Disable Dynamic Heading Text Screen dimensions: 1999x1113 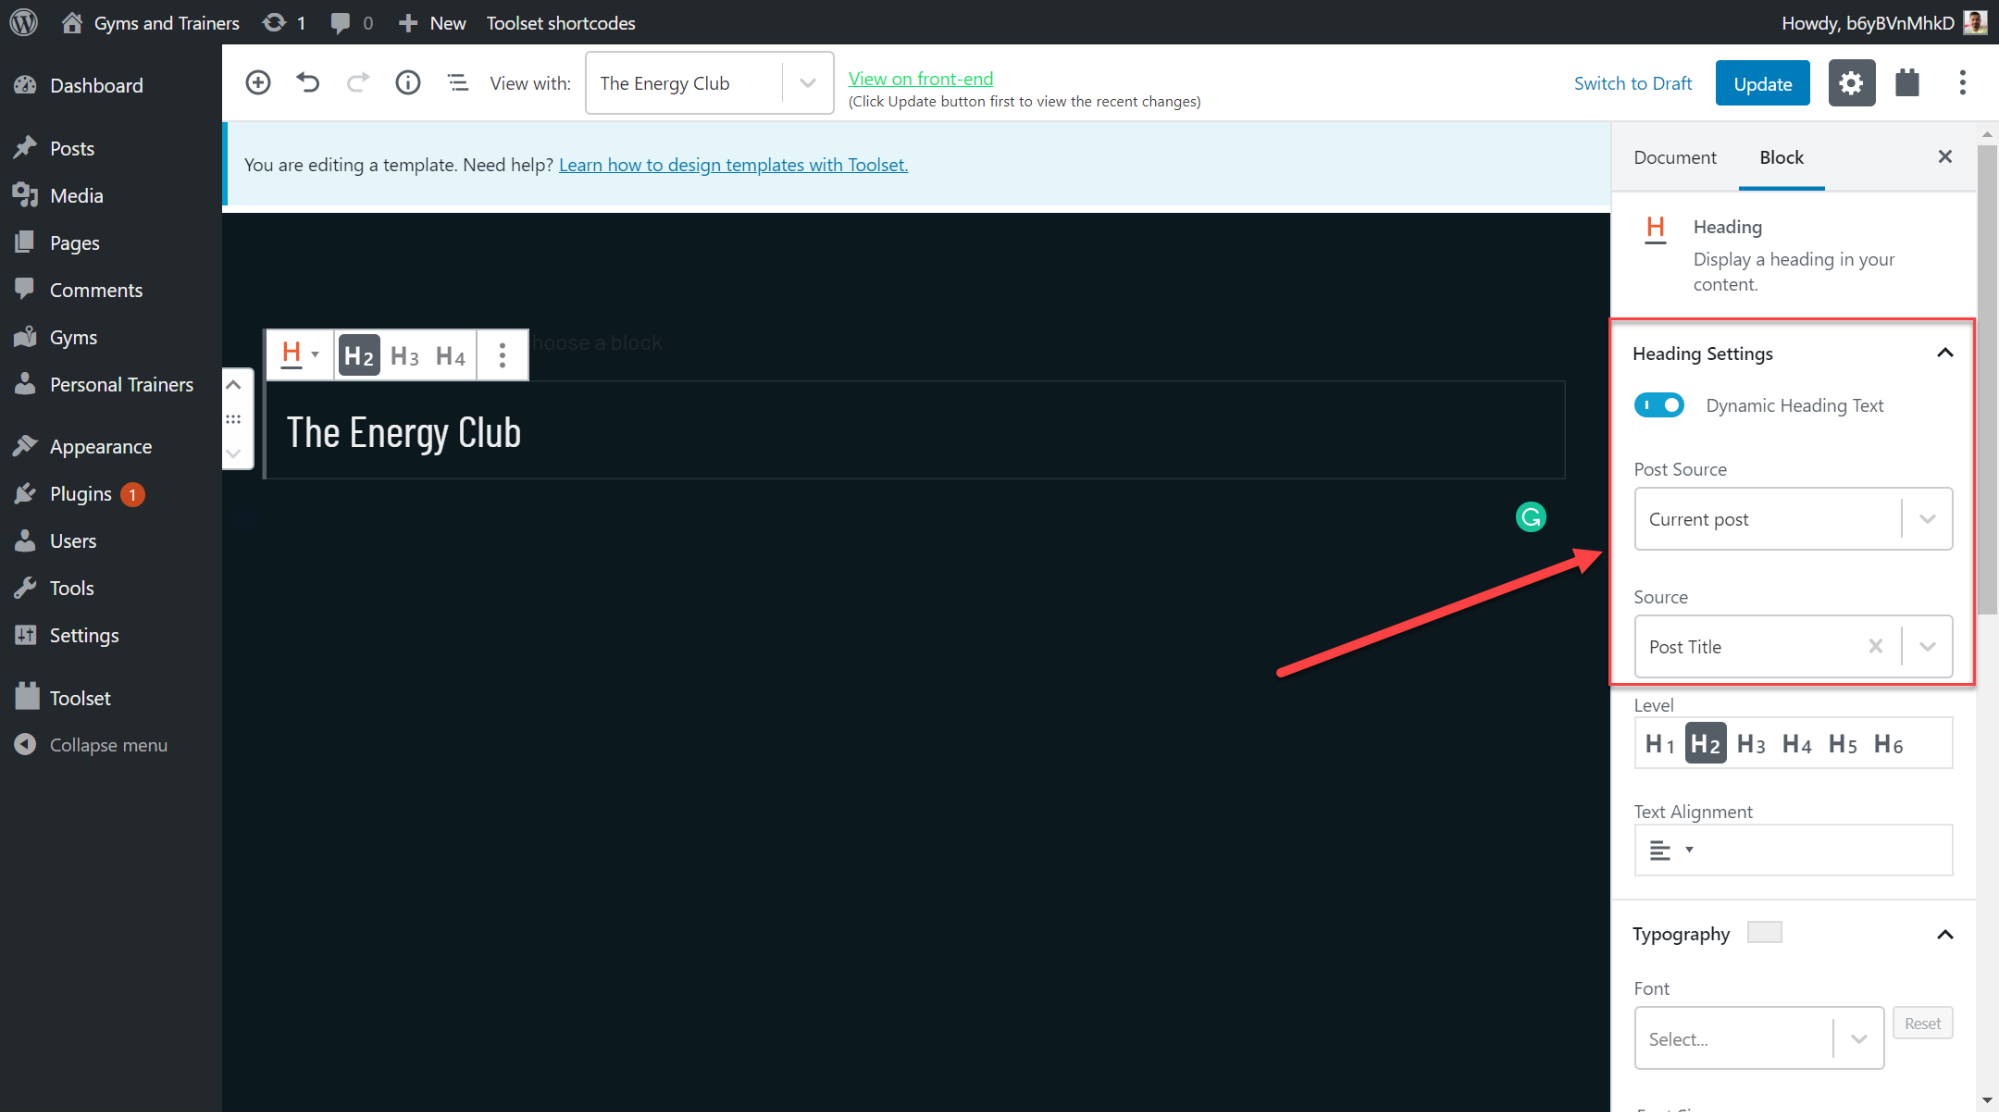pos(1658,405)
